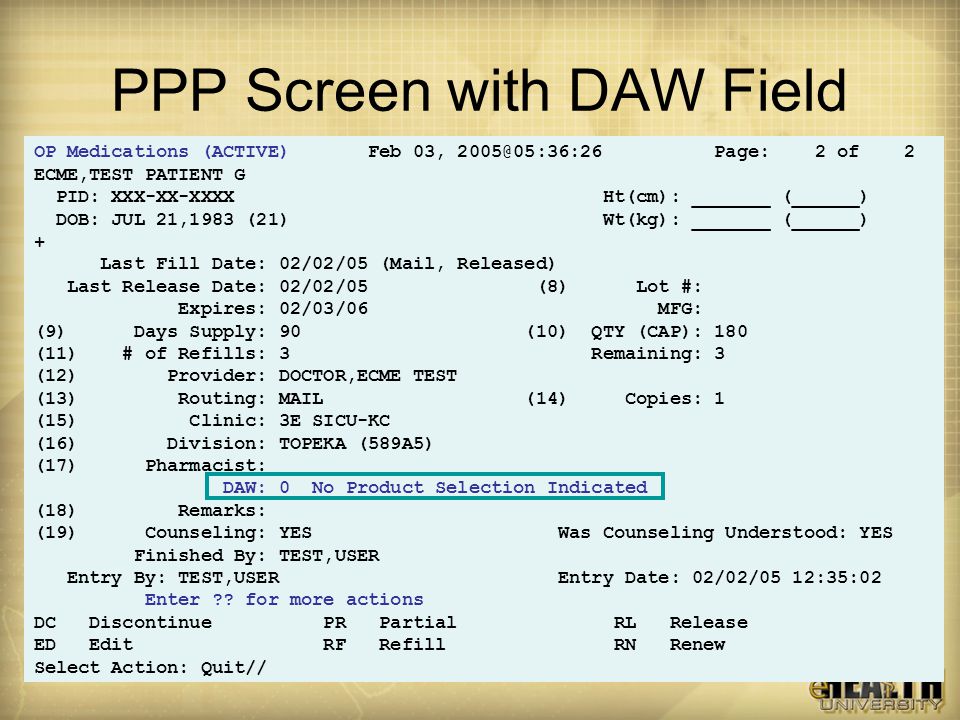Click the '(10)' field number
The width and height of the screenshot is (960, 720).
click(546, 331)
